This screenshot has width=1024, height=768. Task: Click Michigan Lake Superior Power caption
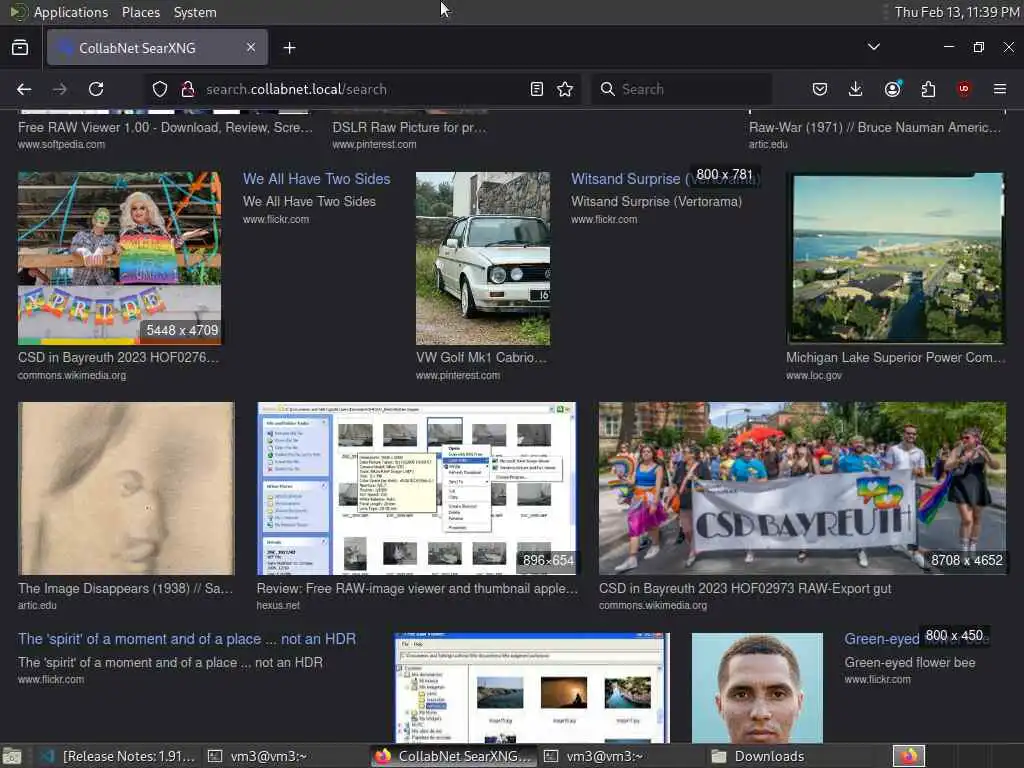895,357
